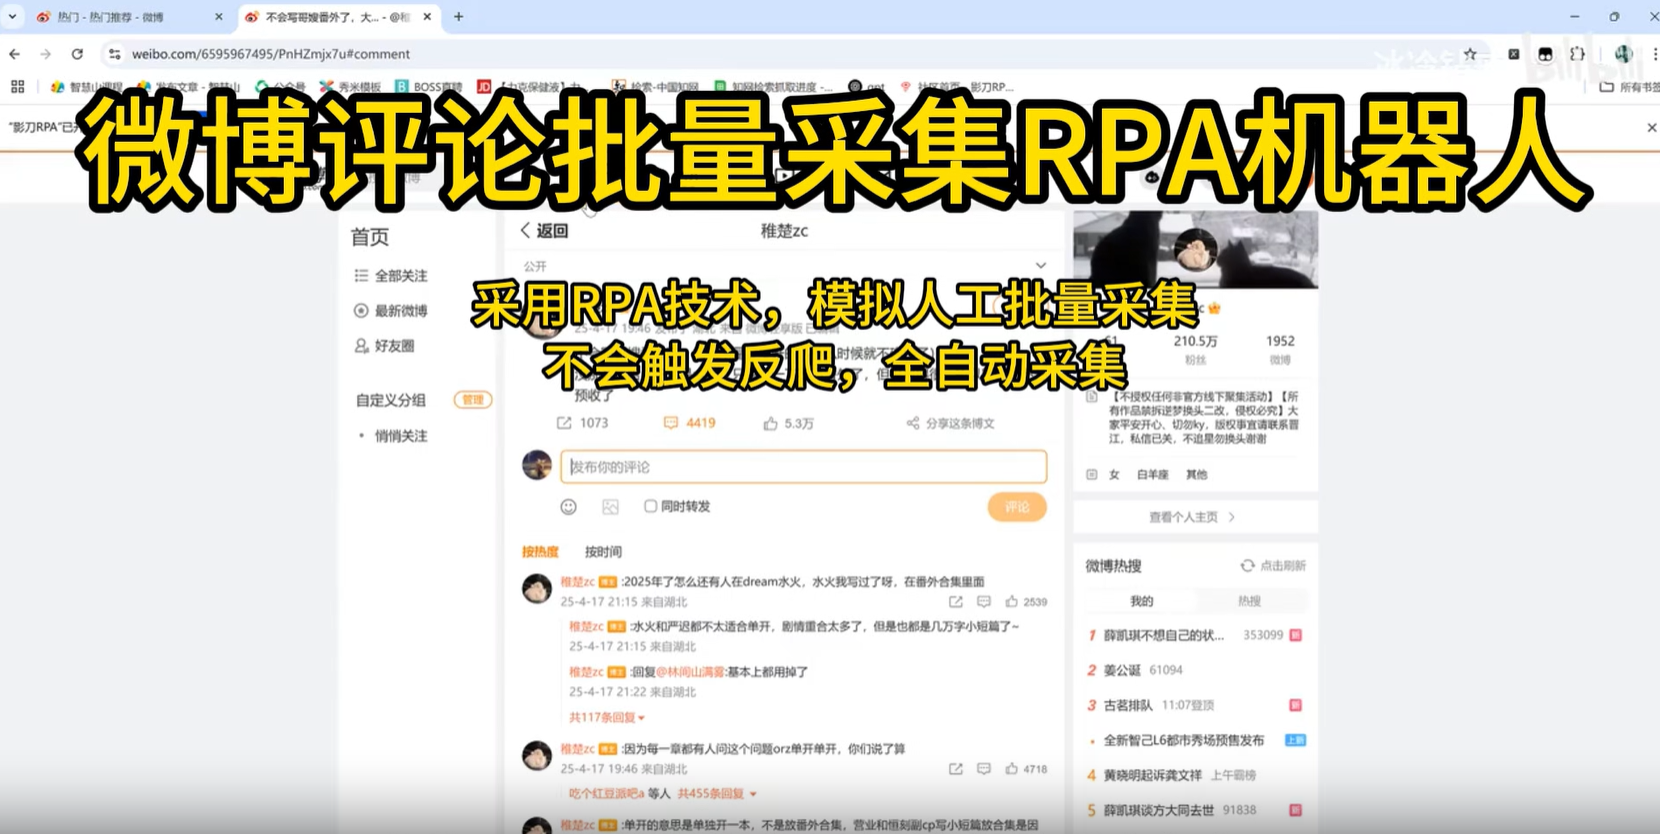Repost the comment dated 25-4-17 19:46

click(x=956, y=769)
